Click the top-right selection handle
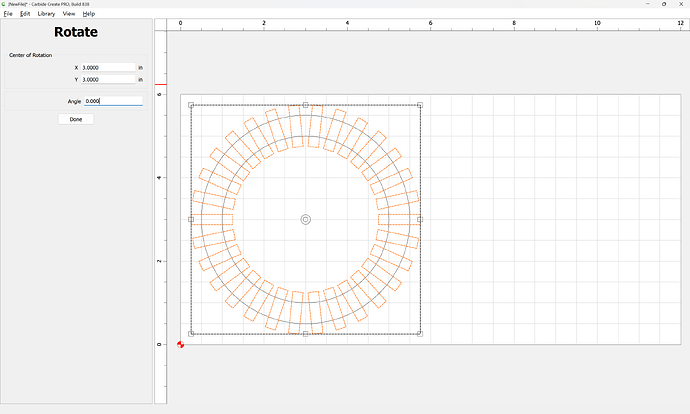The image size is (690, 414). [420, 105]
